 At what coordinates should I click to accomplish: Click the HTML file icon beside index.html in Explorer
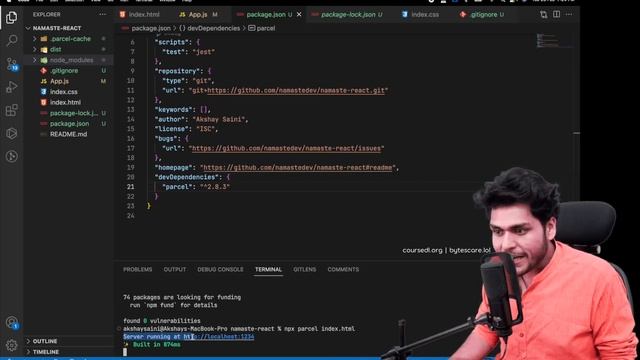[x=44, y=102]
